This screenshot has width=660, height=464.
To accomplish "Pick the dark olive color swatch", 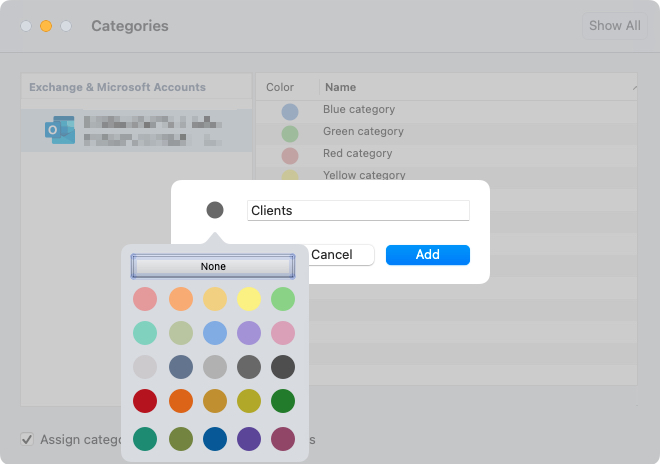I will pos(181,439).
